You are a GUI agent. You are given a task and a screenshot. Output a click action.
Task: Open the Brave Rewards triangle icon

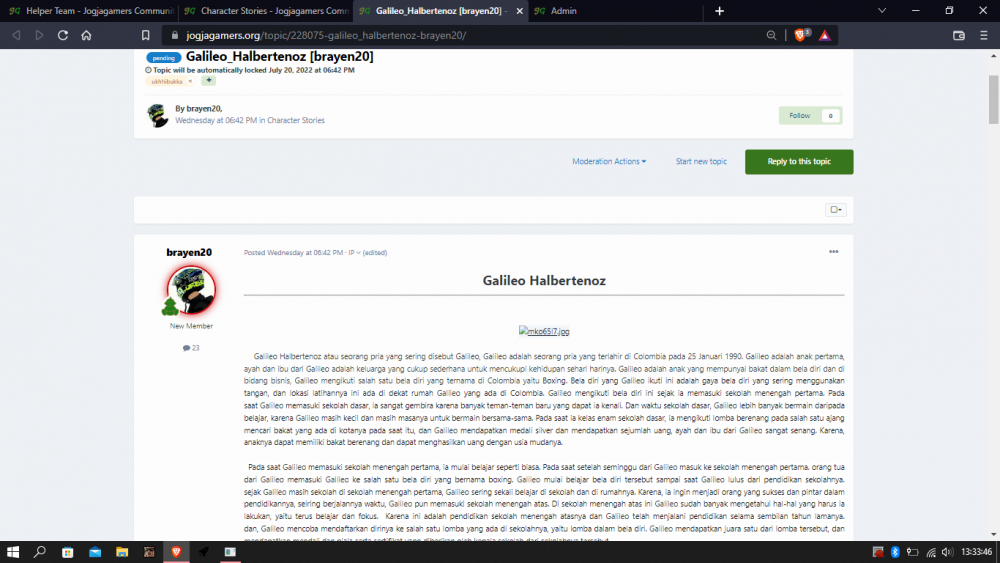click(825, 36)
